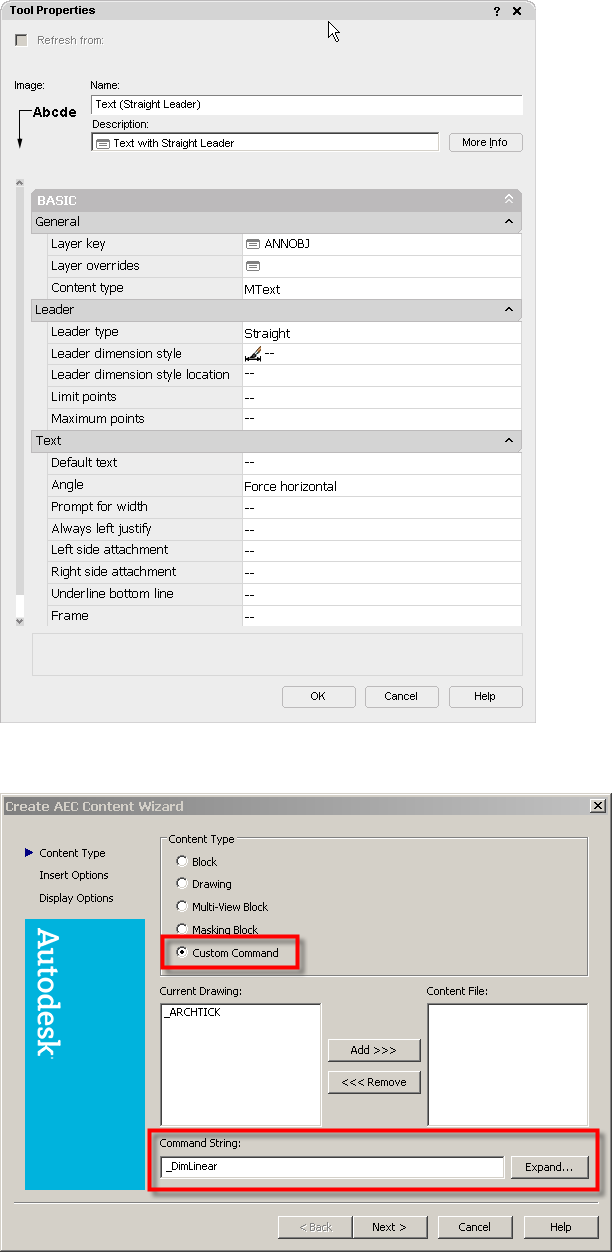Screen dimensions: 612x1252
Task: Click the Command String input field
Action: pos(331,1167)
